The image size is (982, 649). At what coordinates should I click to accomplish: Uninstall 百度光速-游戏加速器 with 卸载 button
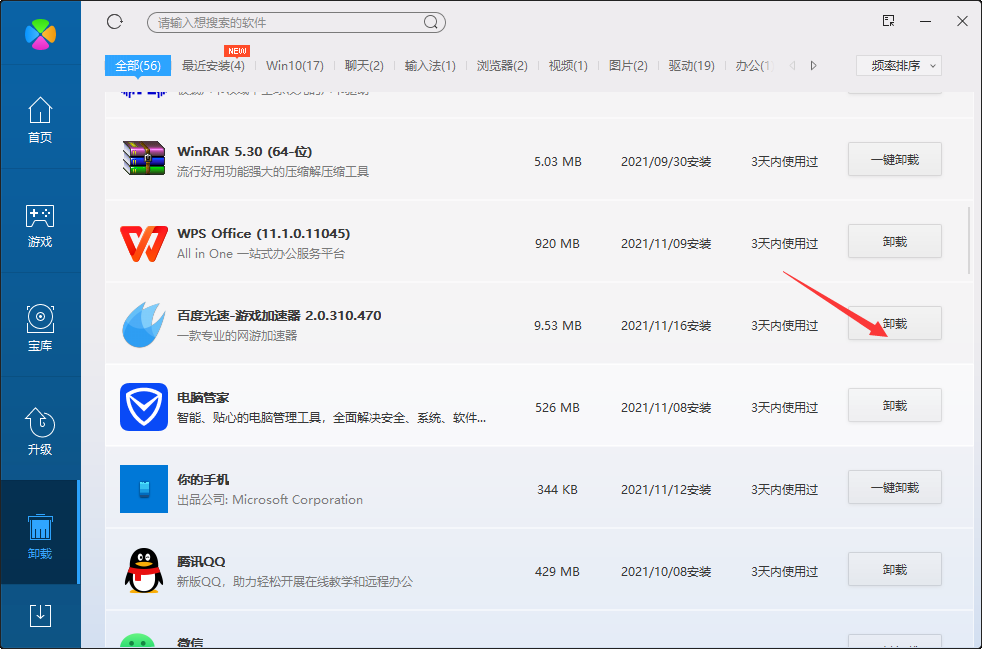(x=895, y=324)
